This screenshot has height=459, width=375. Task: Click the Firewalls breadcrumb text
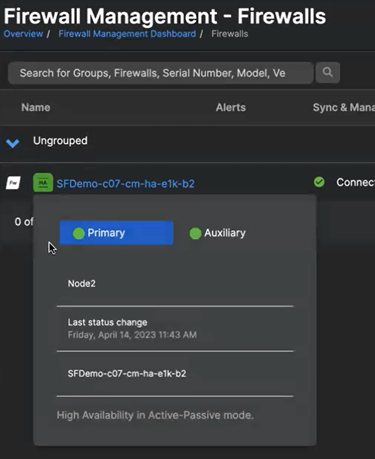click(230, 34)
